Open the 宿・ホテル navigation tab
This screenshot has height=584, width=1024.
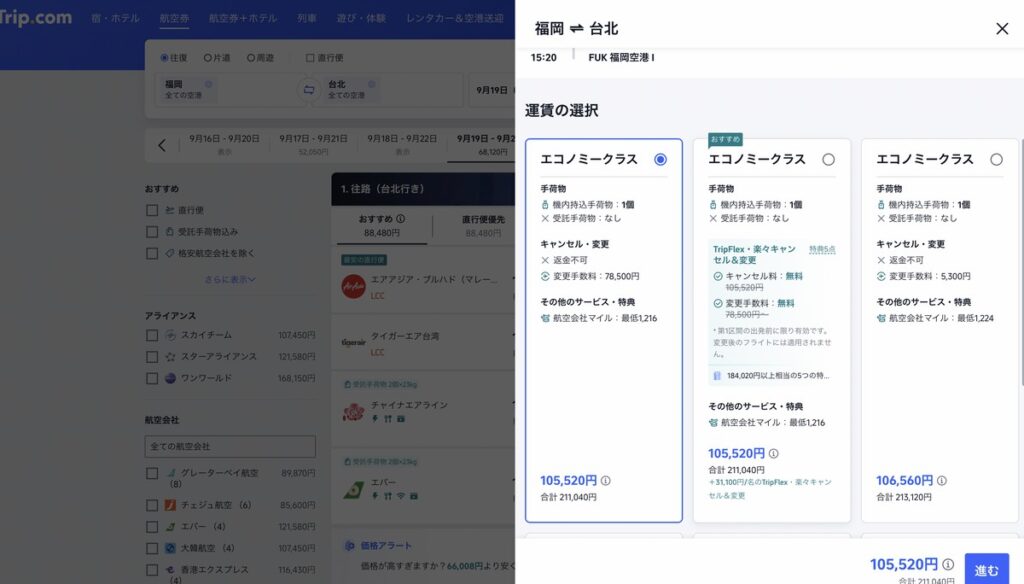coord(116,18)
